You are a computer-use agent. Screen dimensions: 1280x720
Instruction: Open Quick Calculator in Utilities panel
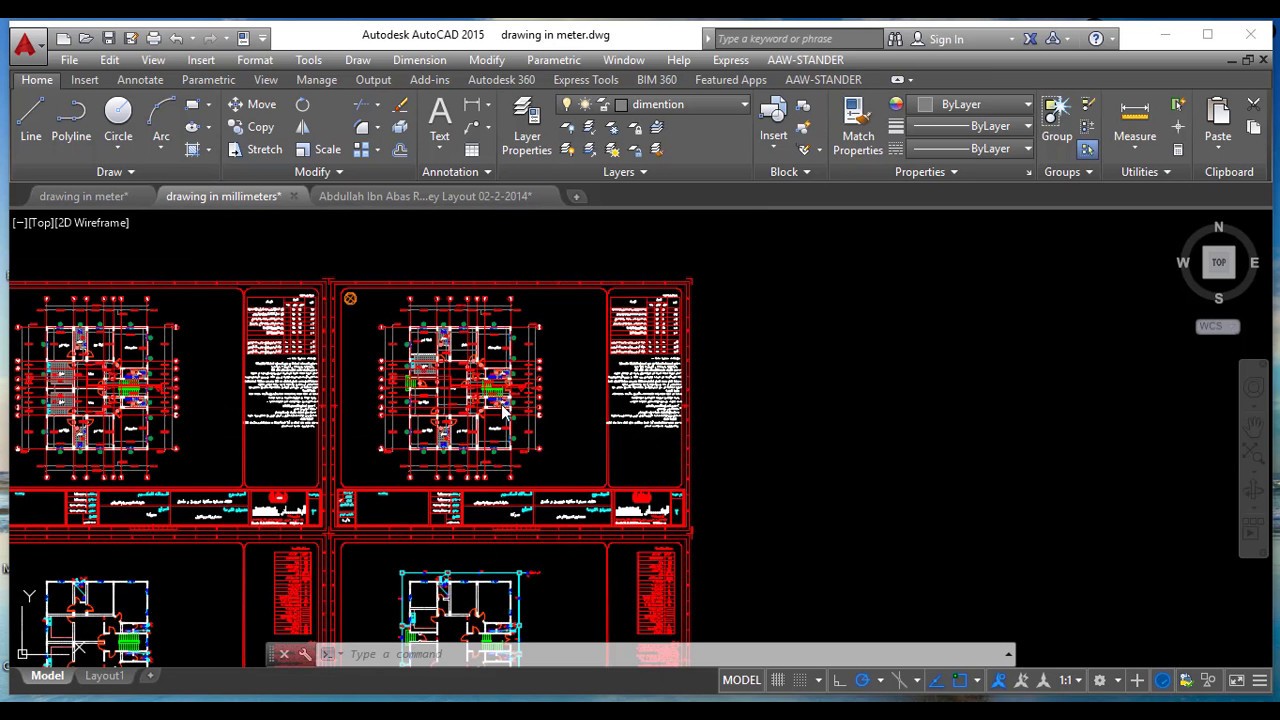click(x=1178, y=150)
